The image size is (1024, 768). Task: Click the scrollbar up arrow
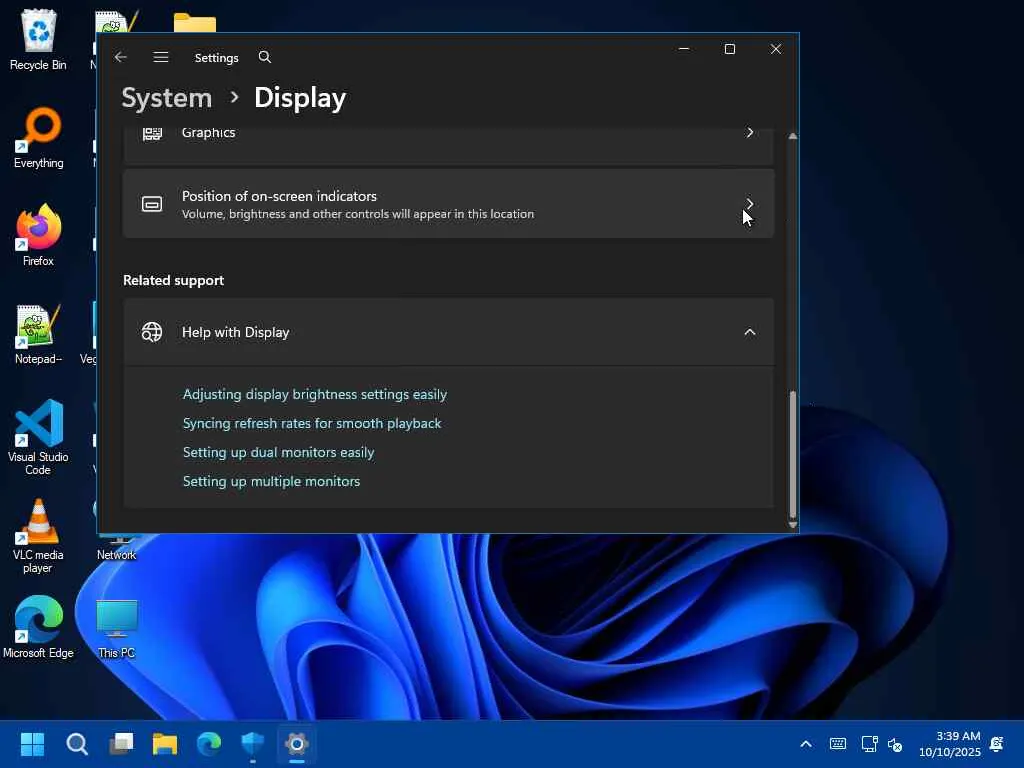click(x=793, y=136)
